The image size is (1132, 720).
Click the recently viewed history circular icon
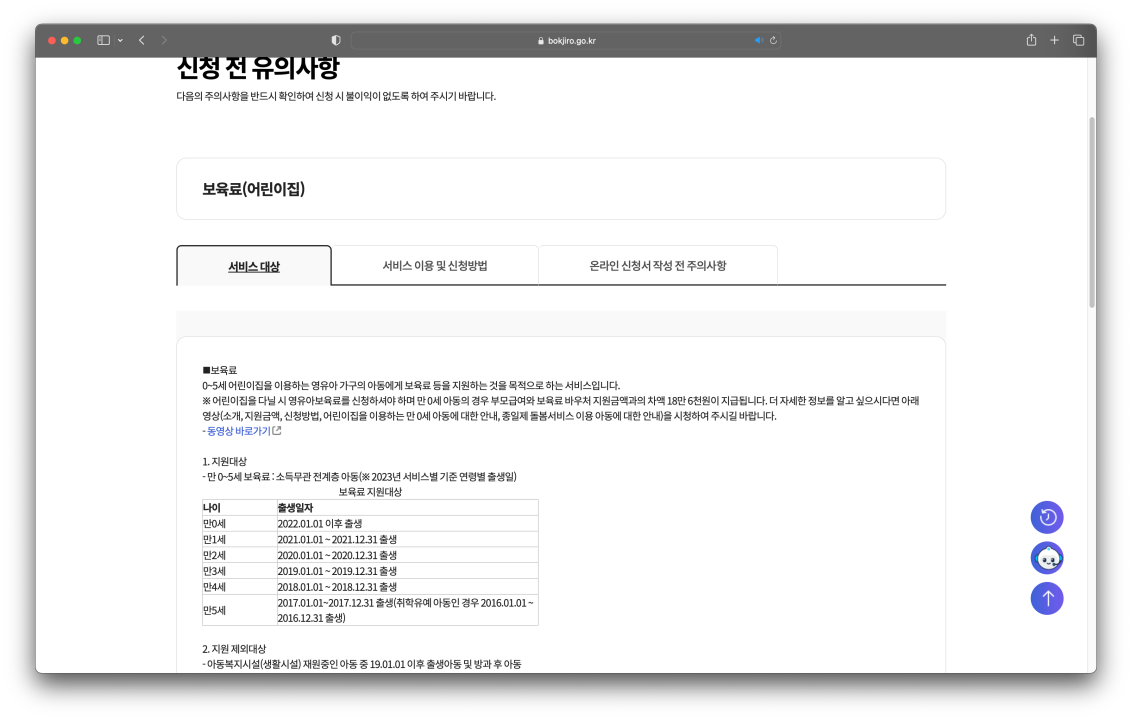click(x=1047, y=517)
